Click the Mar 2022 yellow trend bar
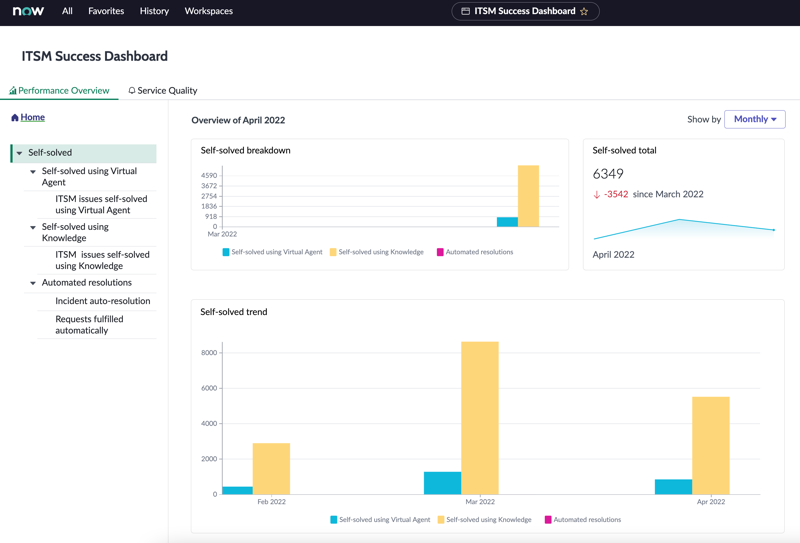This screenshot has height=543, width=800. coord(480,418)
